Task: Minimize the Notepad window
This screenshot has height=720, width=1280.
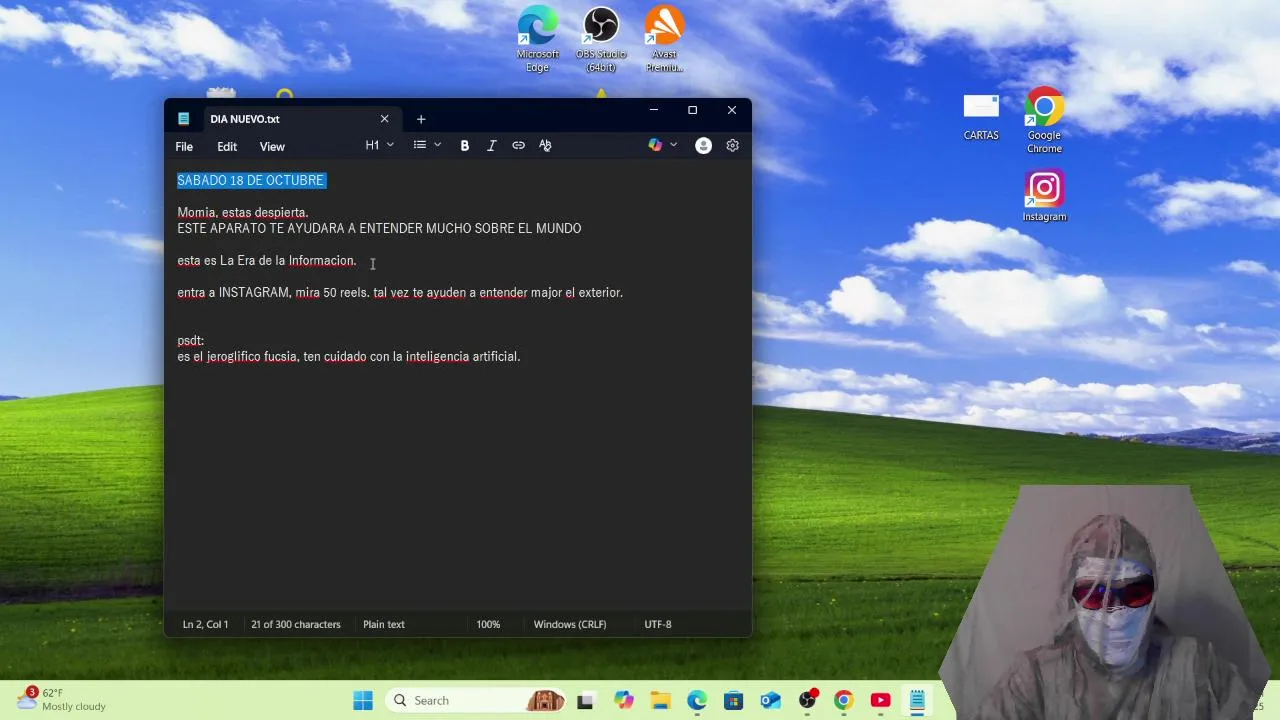Action: 653,110
